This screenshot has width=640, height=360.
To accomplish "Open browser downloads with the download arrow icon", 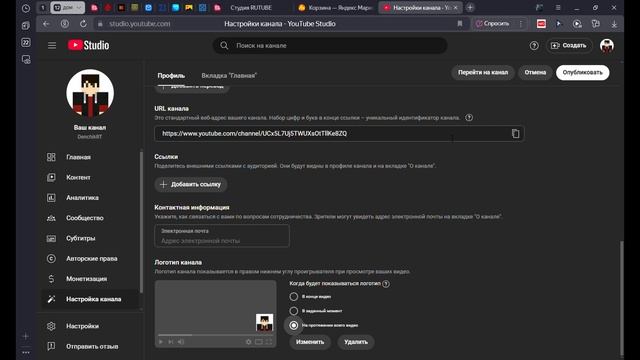I will click(614, 24).
